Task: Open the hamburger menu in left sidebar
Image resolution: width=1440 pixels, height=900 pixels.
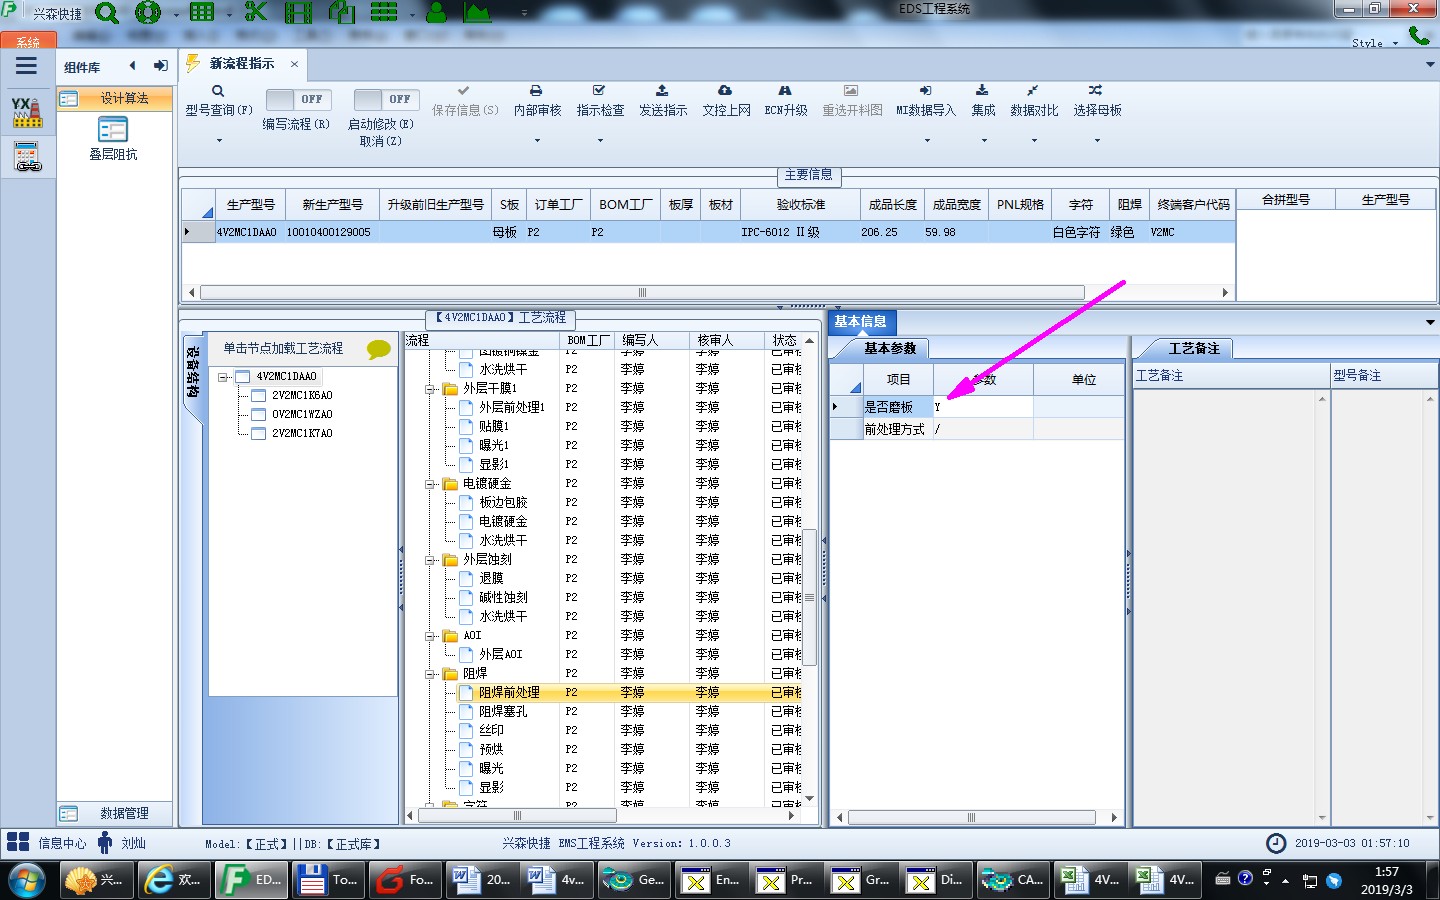Action: [27, 66]
